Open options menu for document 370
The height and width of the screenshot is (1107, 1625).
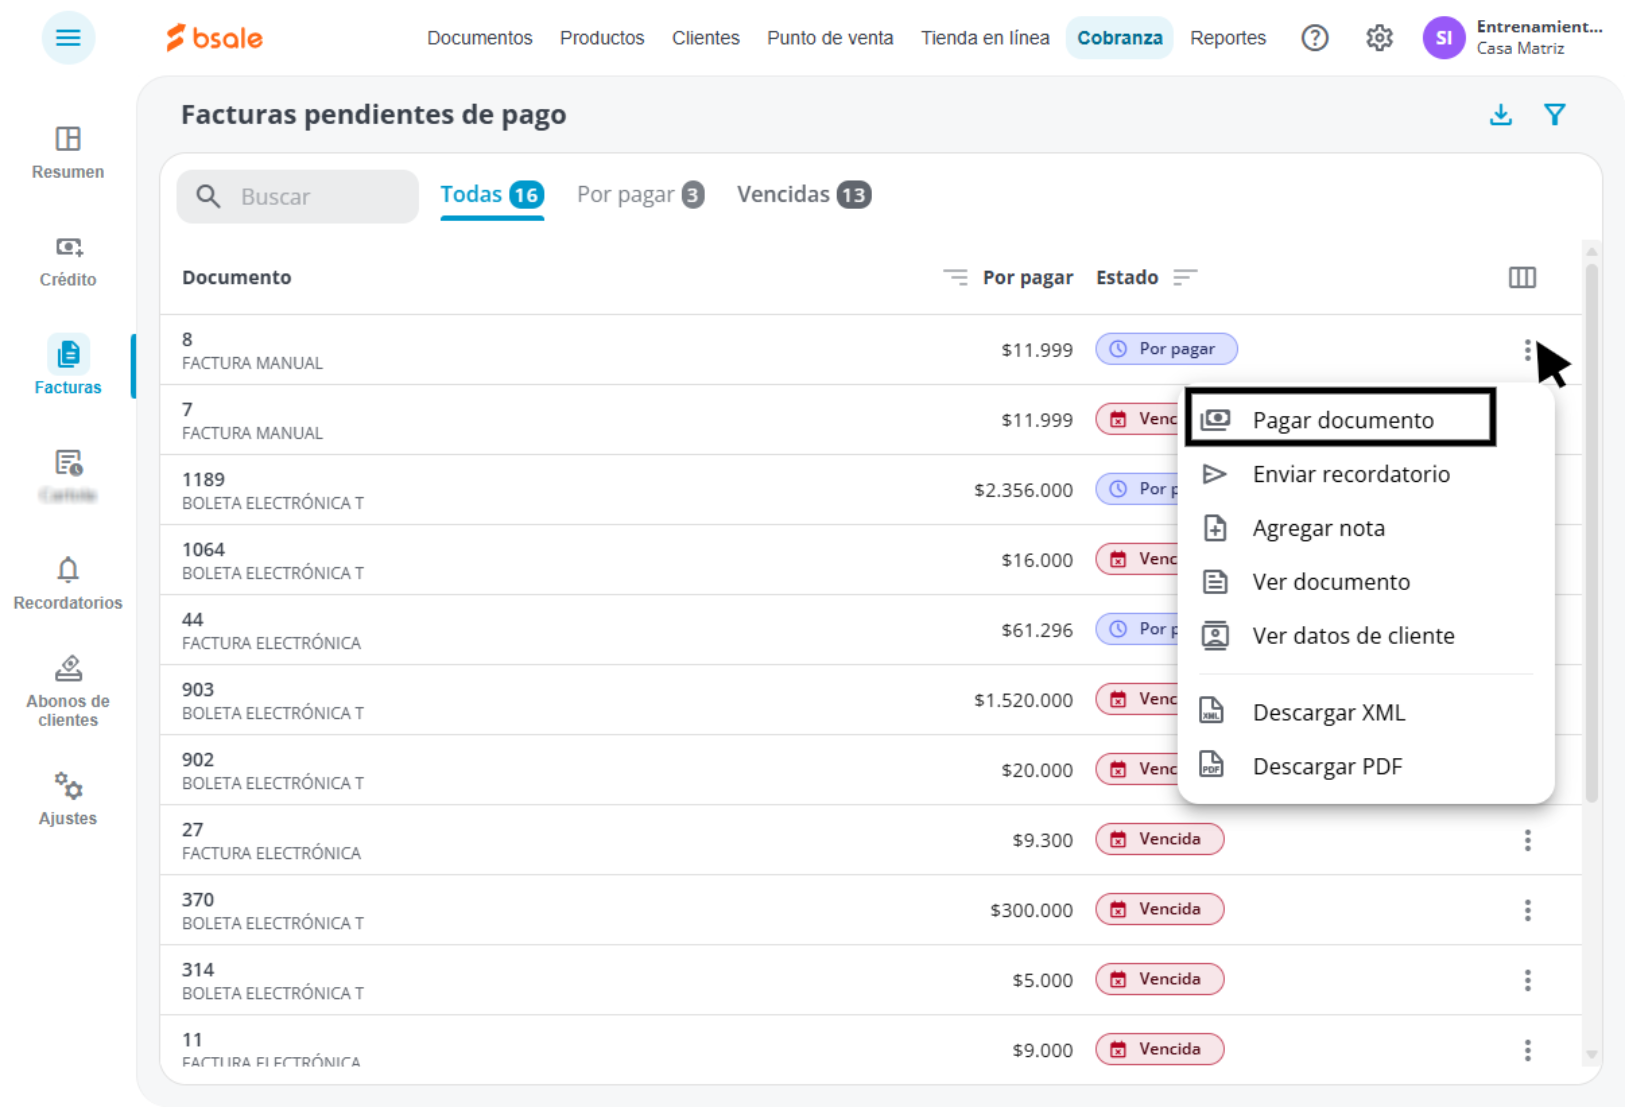coord(1527,910)
